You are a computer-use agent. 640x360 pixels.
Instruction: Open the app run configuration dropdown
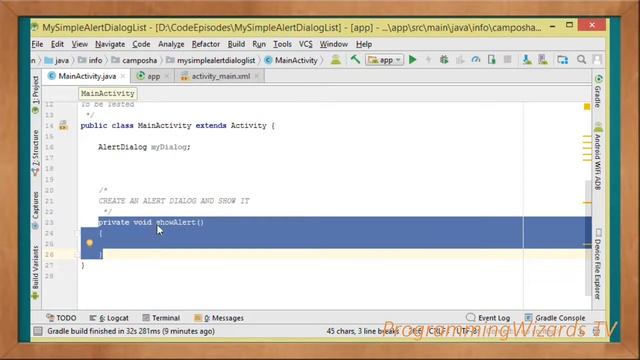point(384,60)
